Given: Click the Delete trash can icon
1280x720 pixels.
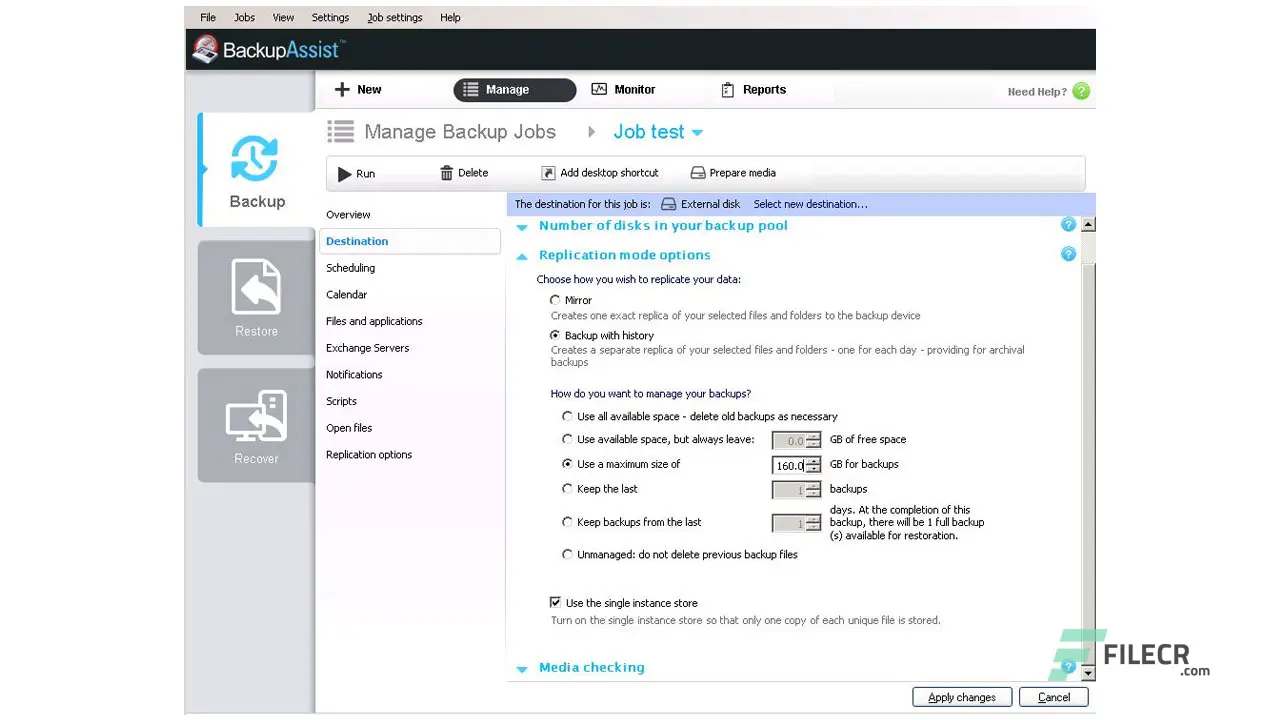Looking at the screenshot, I should [446, 173].
